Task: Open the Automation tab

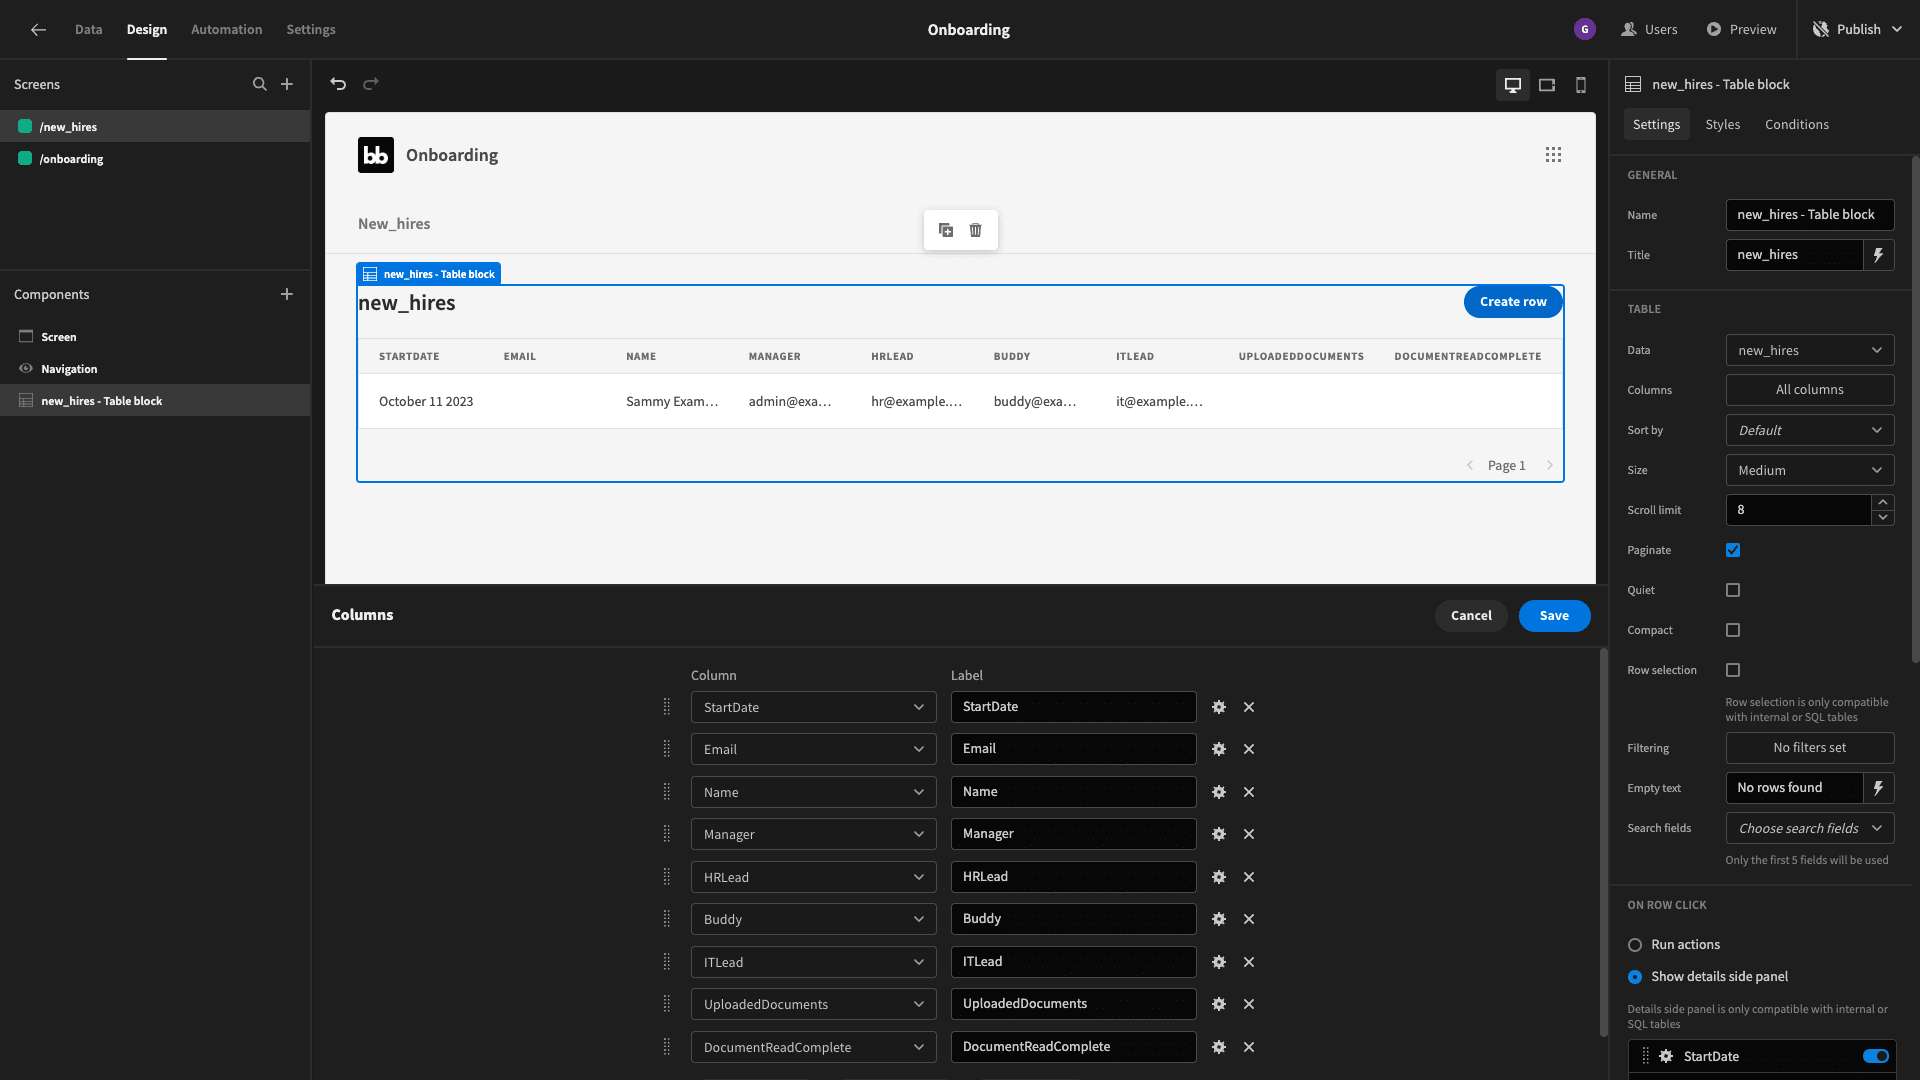Action: click(x=227, y=29)
